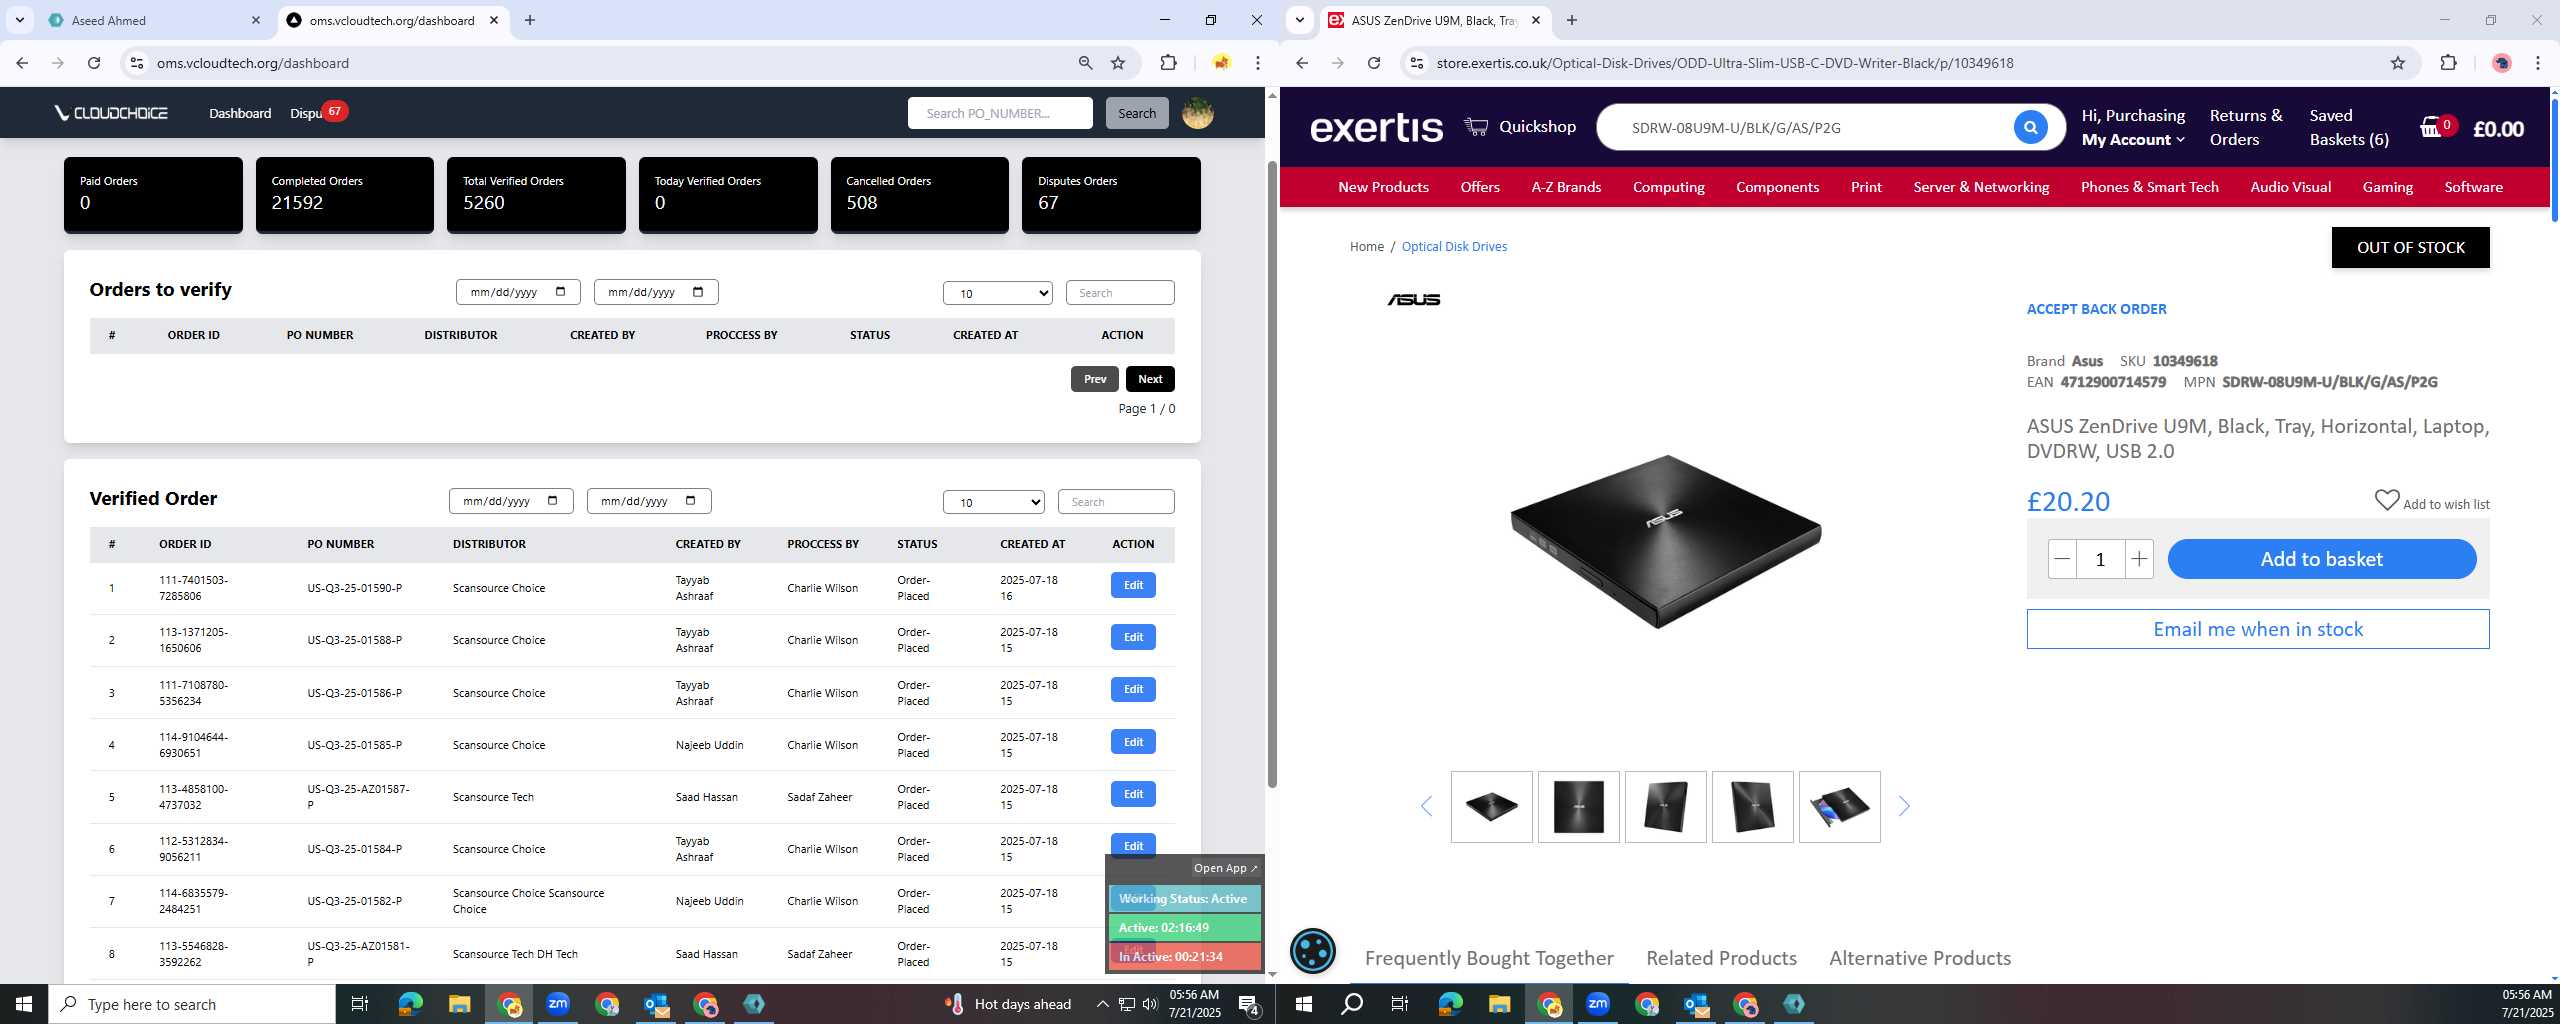Viewport: 2560px width, 1024px height.
Task: Bookmark the OMS dashboard page star
Action: click(1118, 63)
